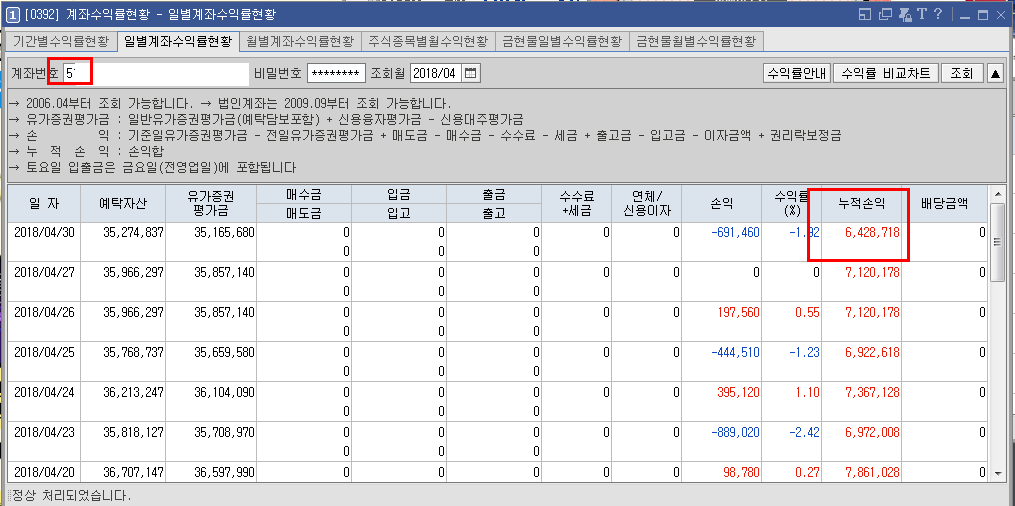Open the 수익률 비교차트 button
The width and height of the screenshot is (1015, 506).
click(x=884, y=74)
